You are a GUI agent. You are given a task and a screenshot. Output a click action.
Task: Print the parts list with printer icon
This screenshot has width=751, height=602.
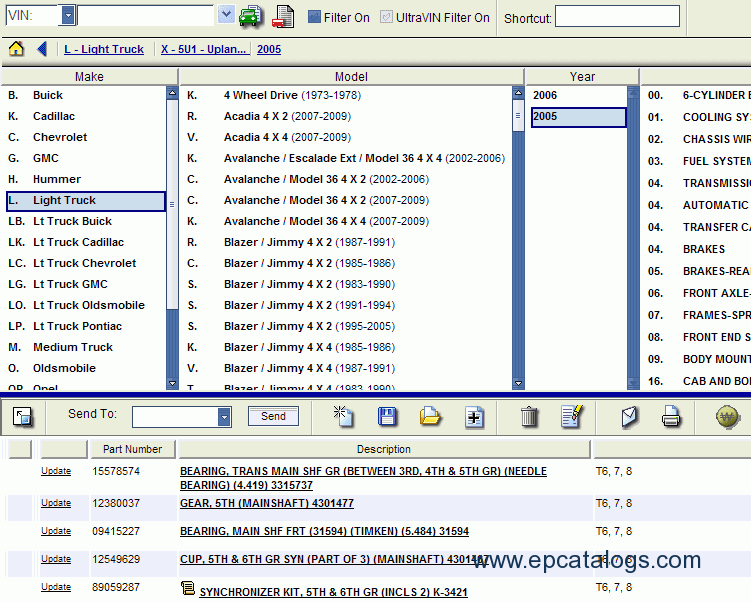click(x=671, y=417)
